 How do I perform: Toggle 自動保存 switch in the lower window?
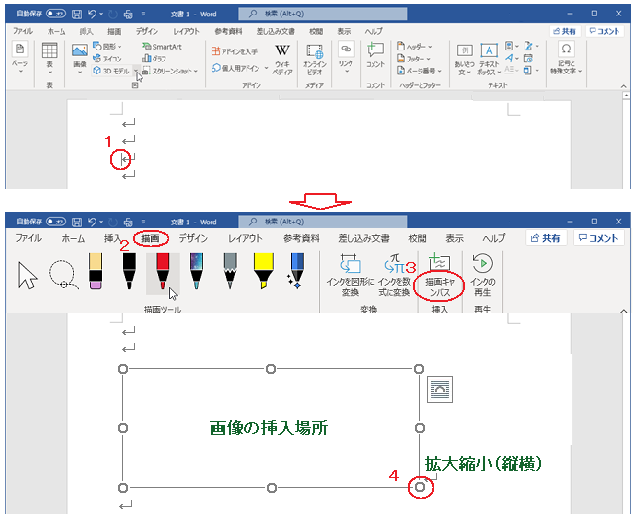(x=55, y=221)
